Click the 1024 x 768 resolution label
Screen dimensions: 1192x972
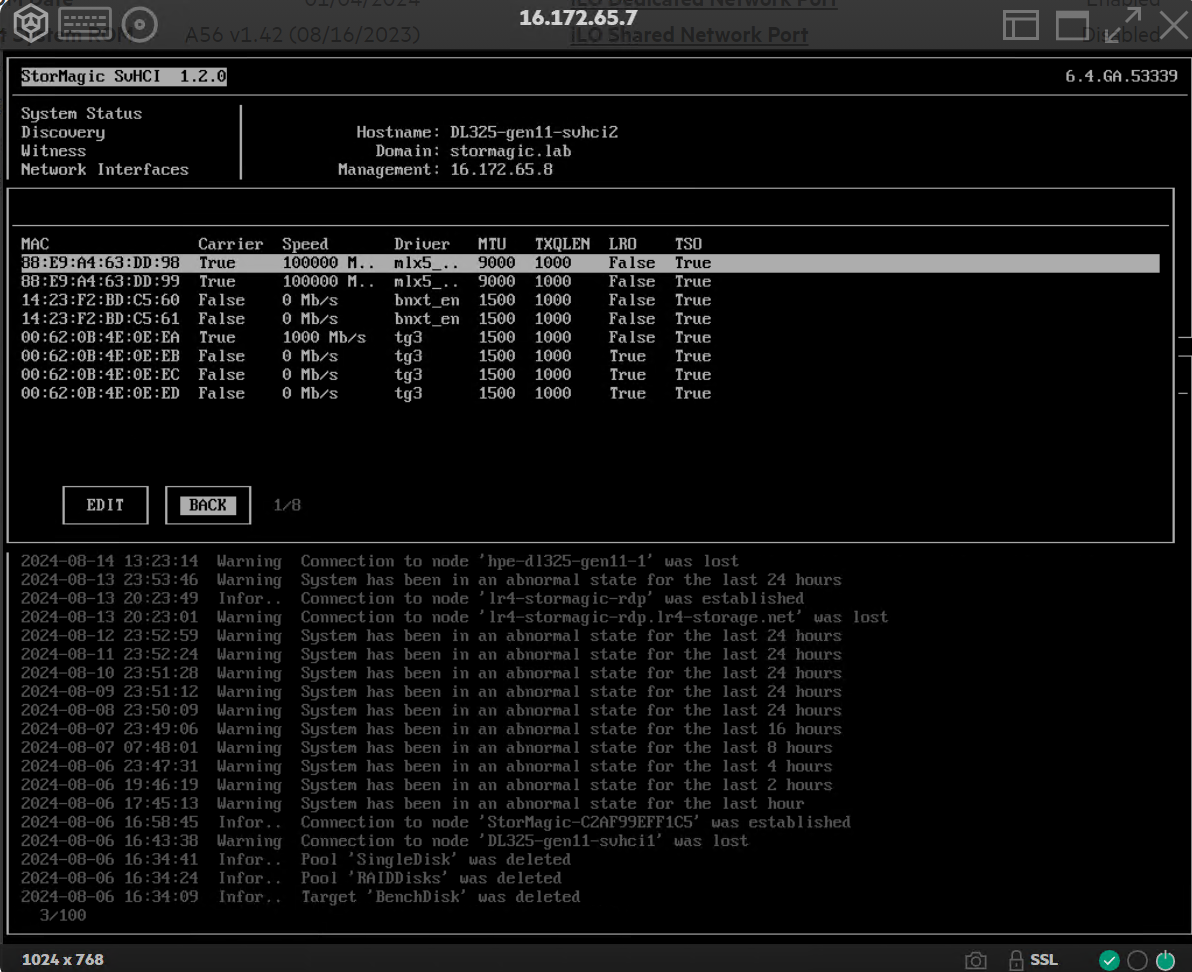[62, 960]
